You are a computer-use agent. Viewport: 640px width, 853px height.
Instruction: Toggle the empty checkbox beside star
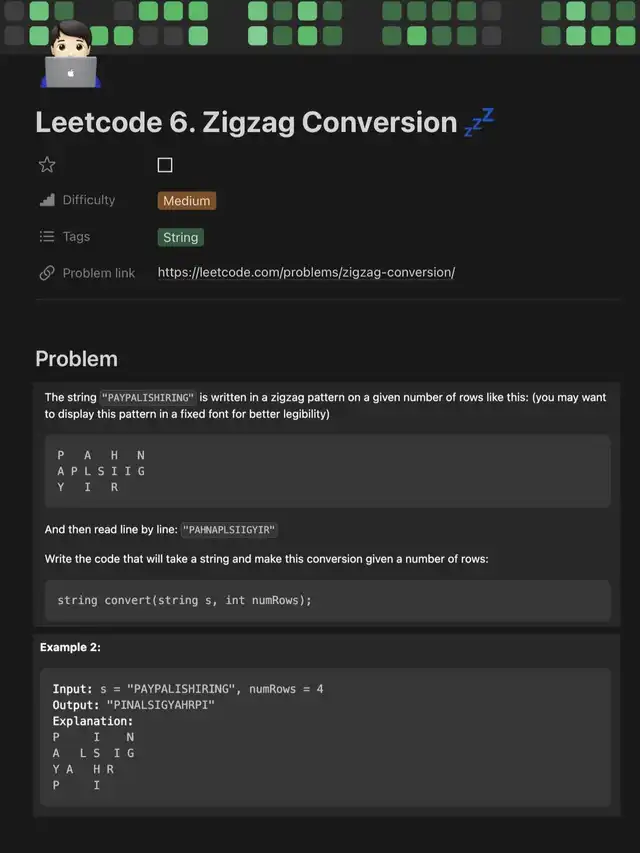click(x=165, y=165)
